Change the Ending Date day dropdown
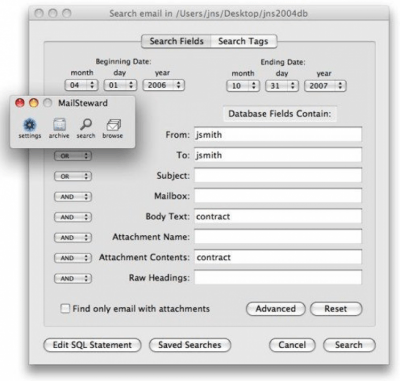 [x=282, y=86]
